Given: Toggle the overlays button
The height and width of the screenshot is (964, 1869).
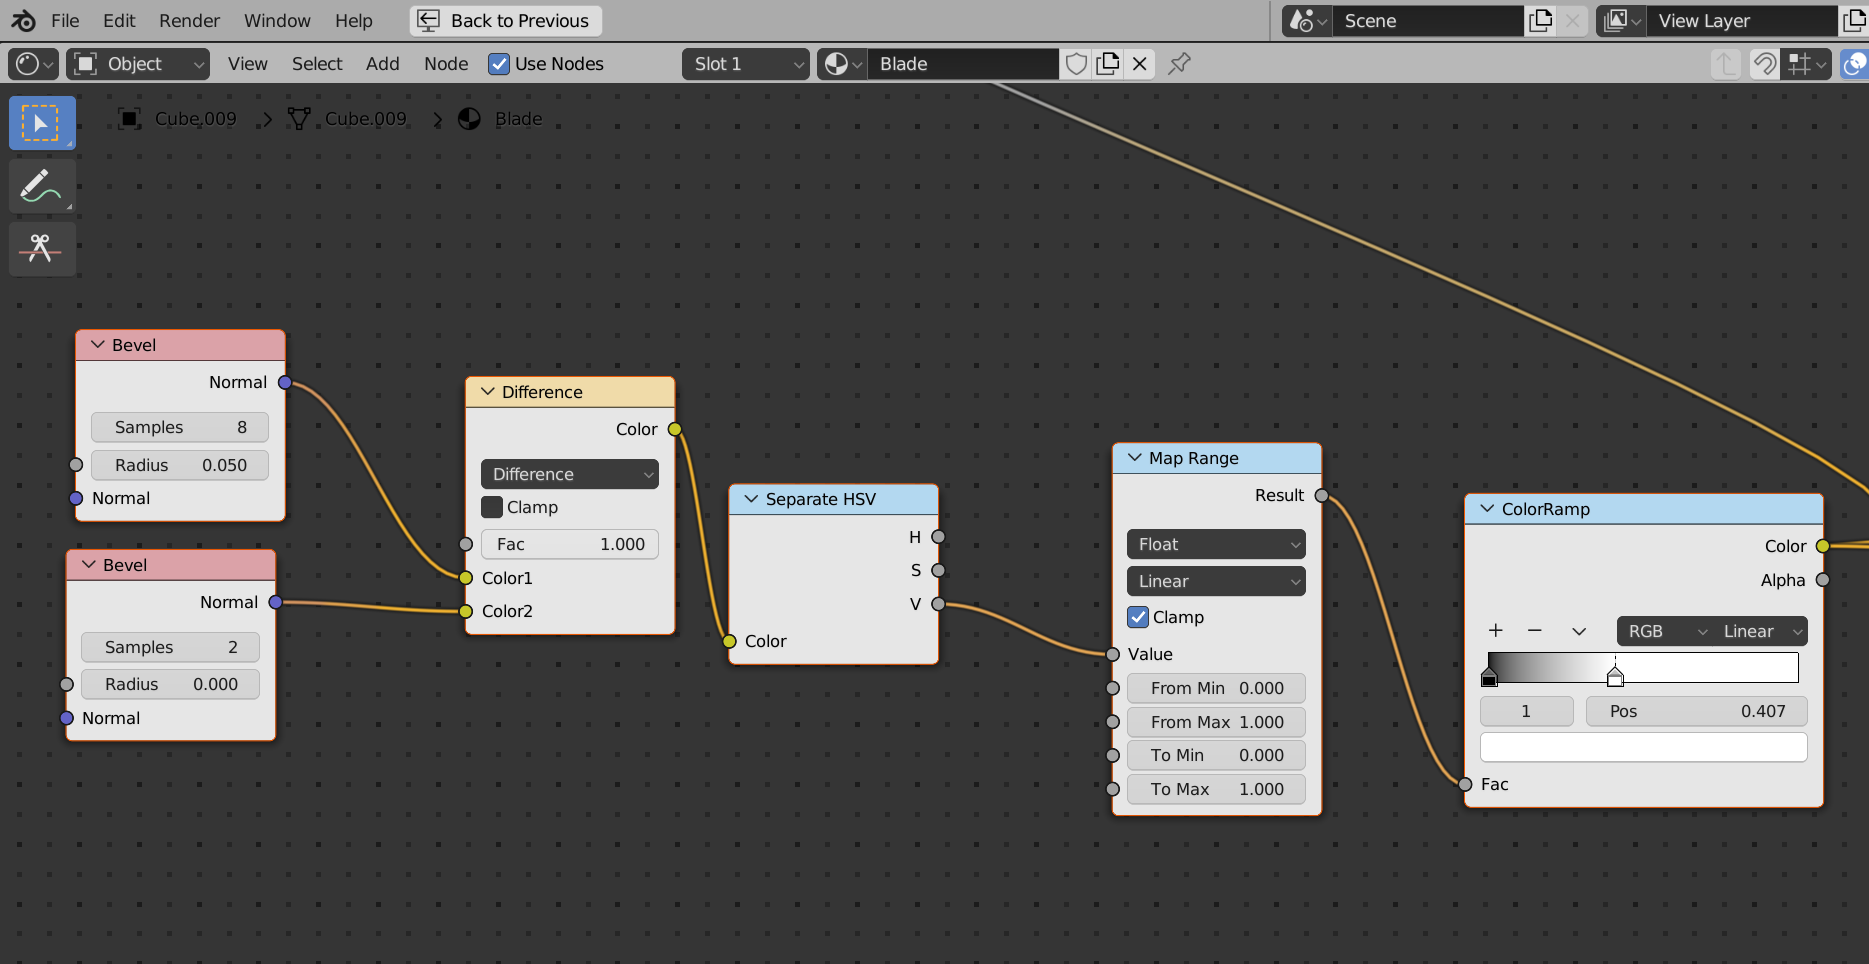Looking at the screenshot, I should [1855, 64].
